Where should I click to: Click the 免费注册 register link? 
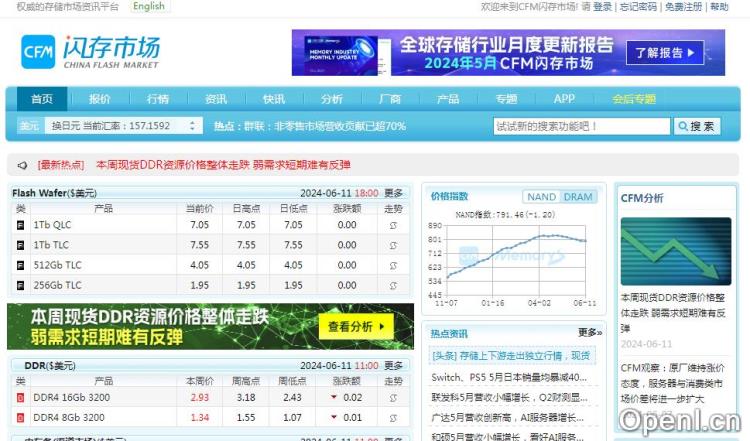[684, 7]
